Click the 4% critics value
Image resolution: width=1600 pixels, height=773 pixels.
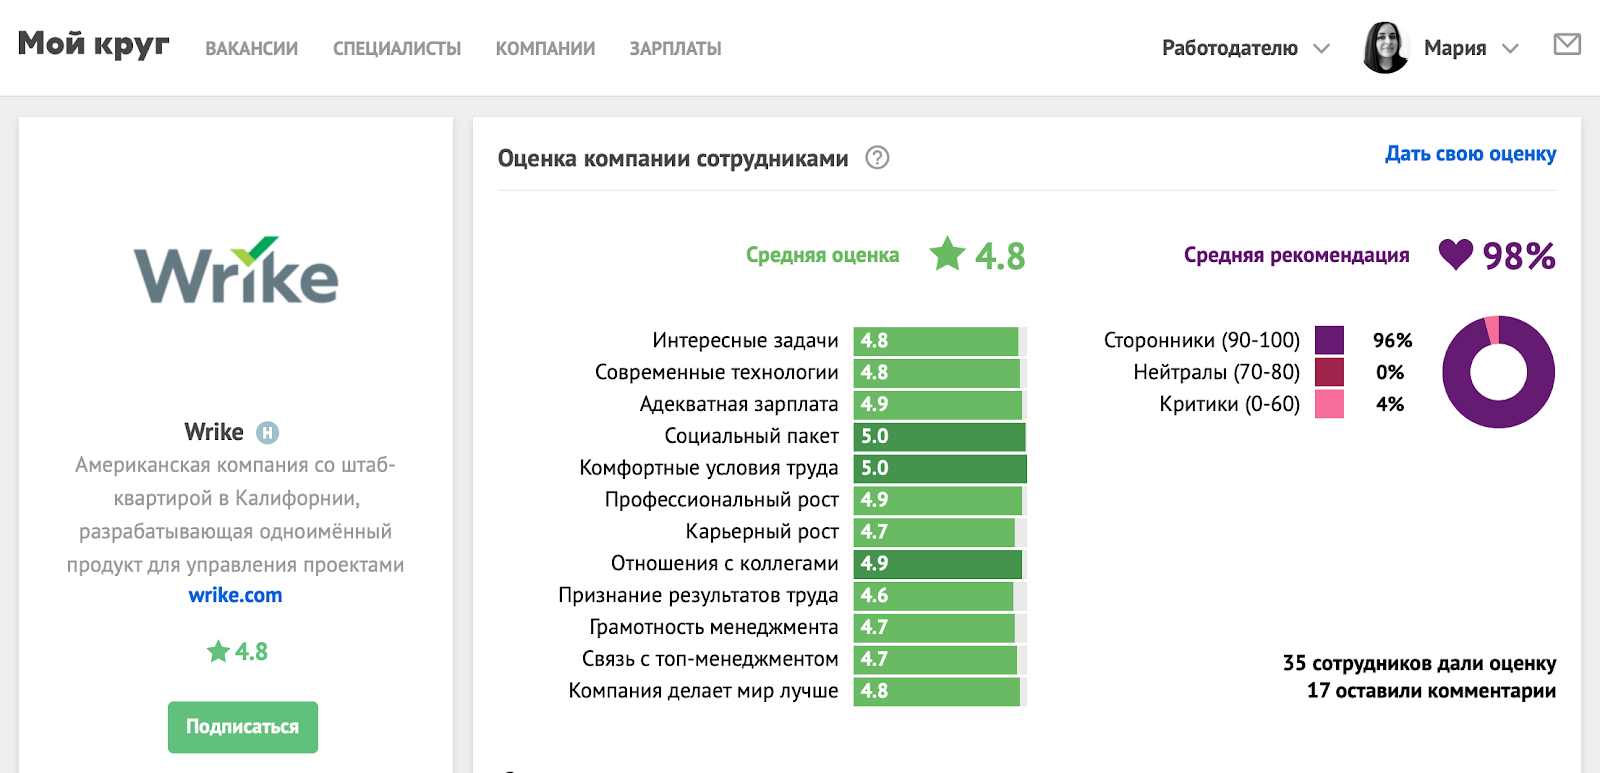(1390, 405)
